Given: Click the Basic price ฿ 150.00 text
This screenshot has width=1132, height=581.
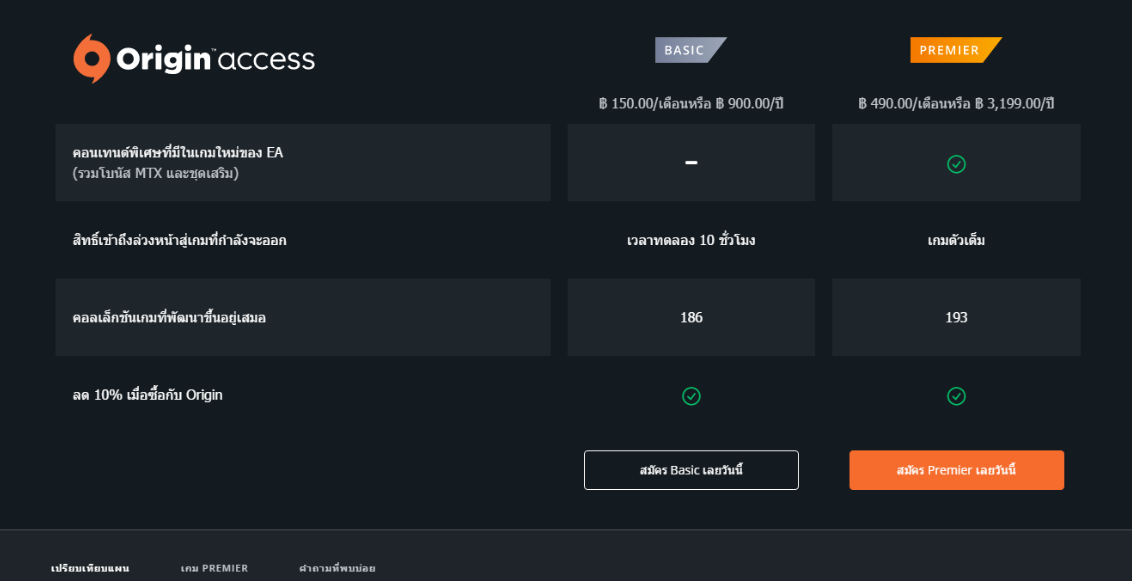Looking at the screenshot, I should (690, 103).
